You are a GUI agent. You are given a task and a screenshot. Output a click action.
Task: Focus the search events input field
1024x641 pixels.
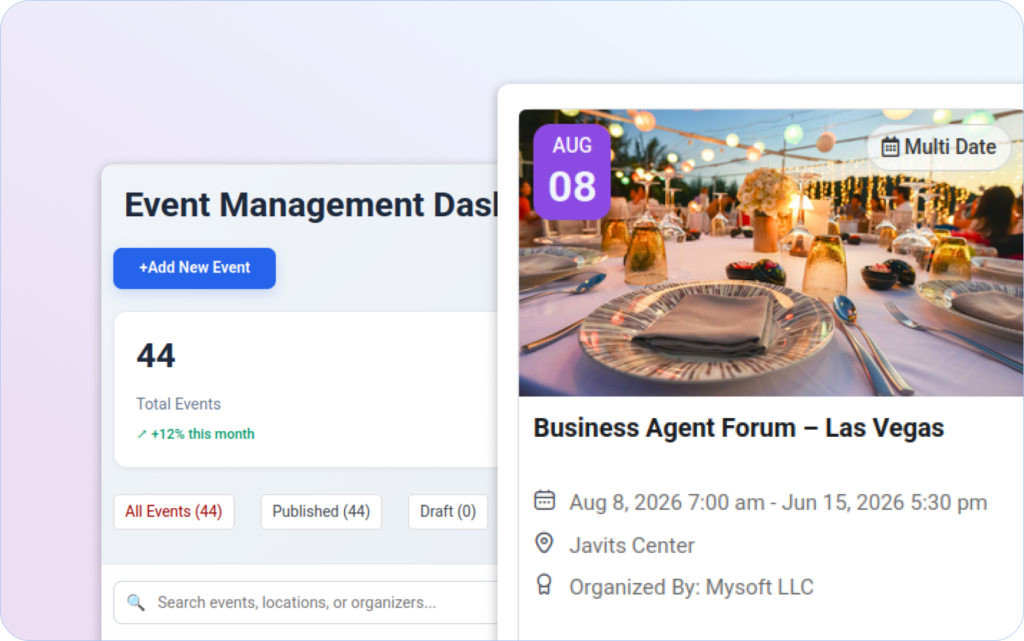(306, 602)
